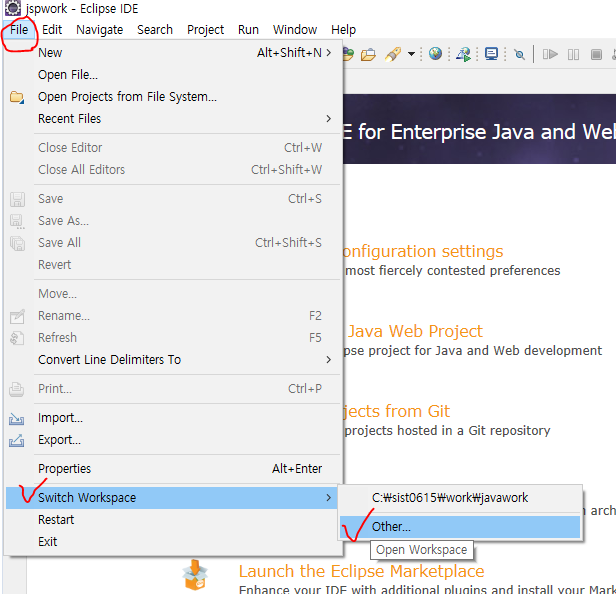Open the Search menu
616x594 pixels.
(155, 30)
